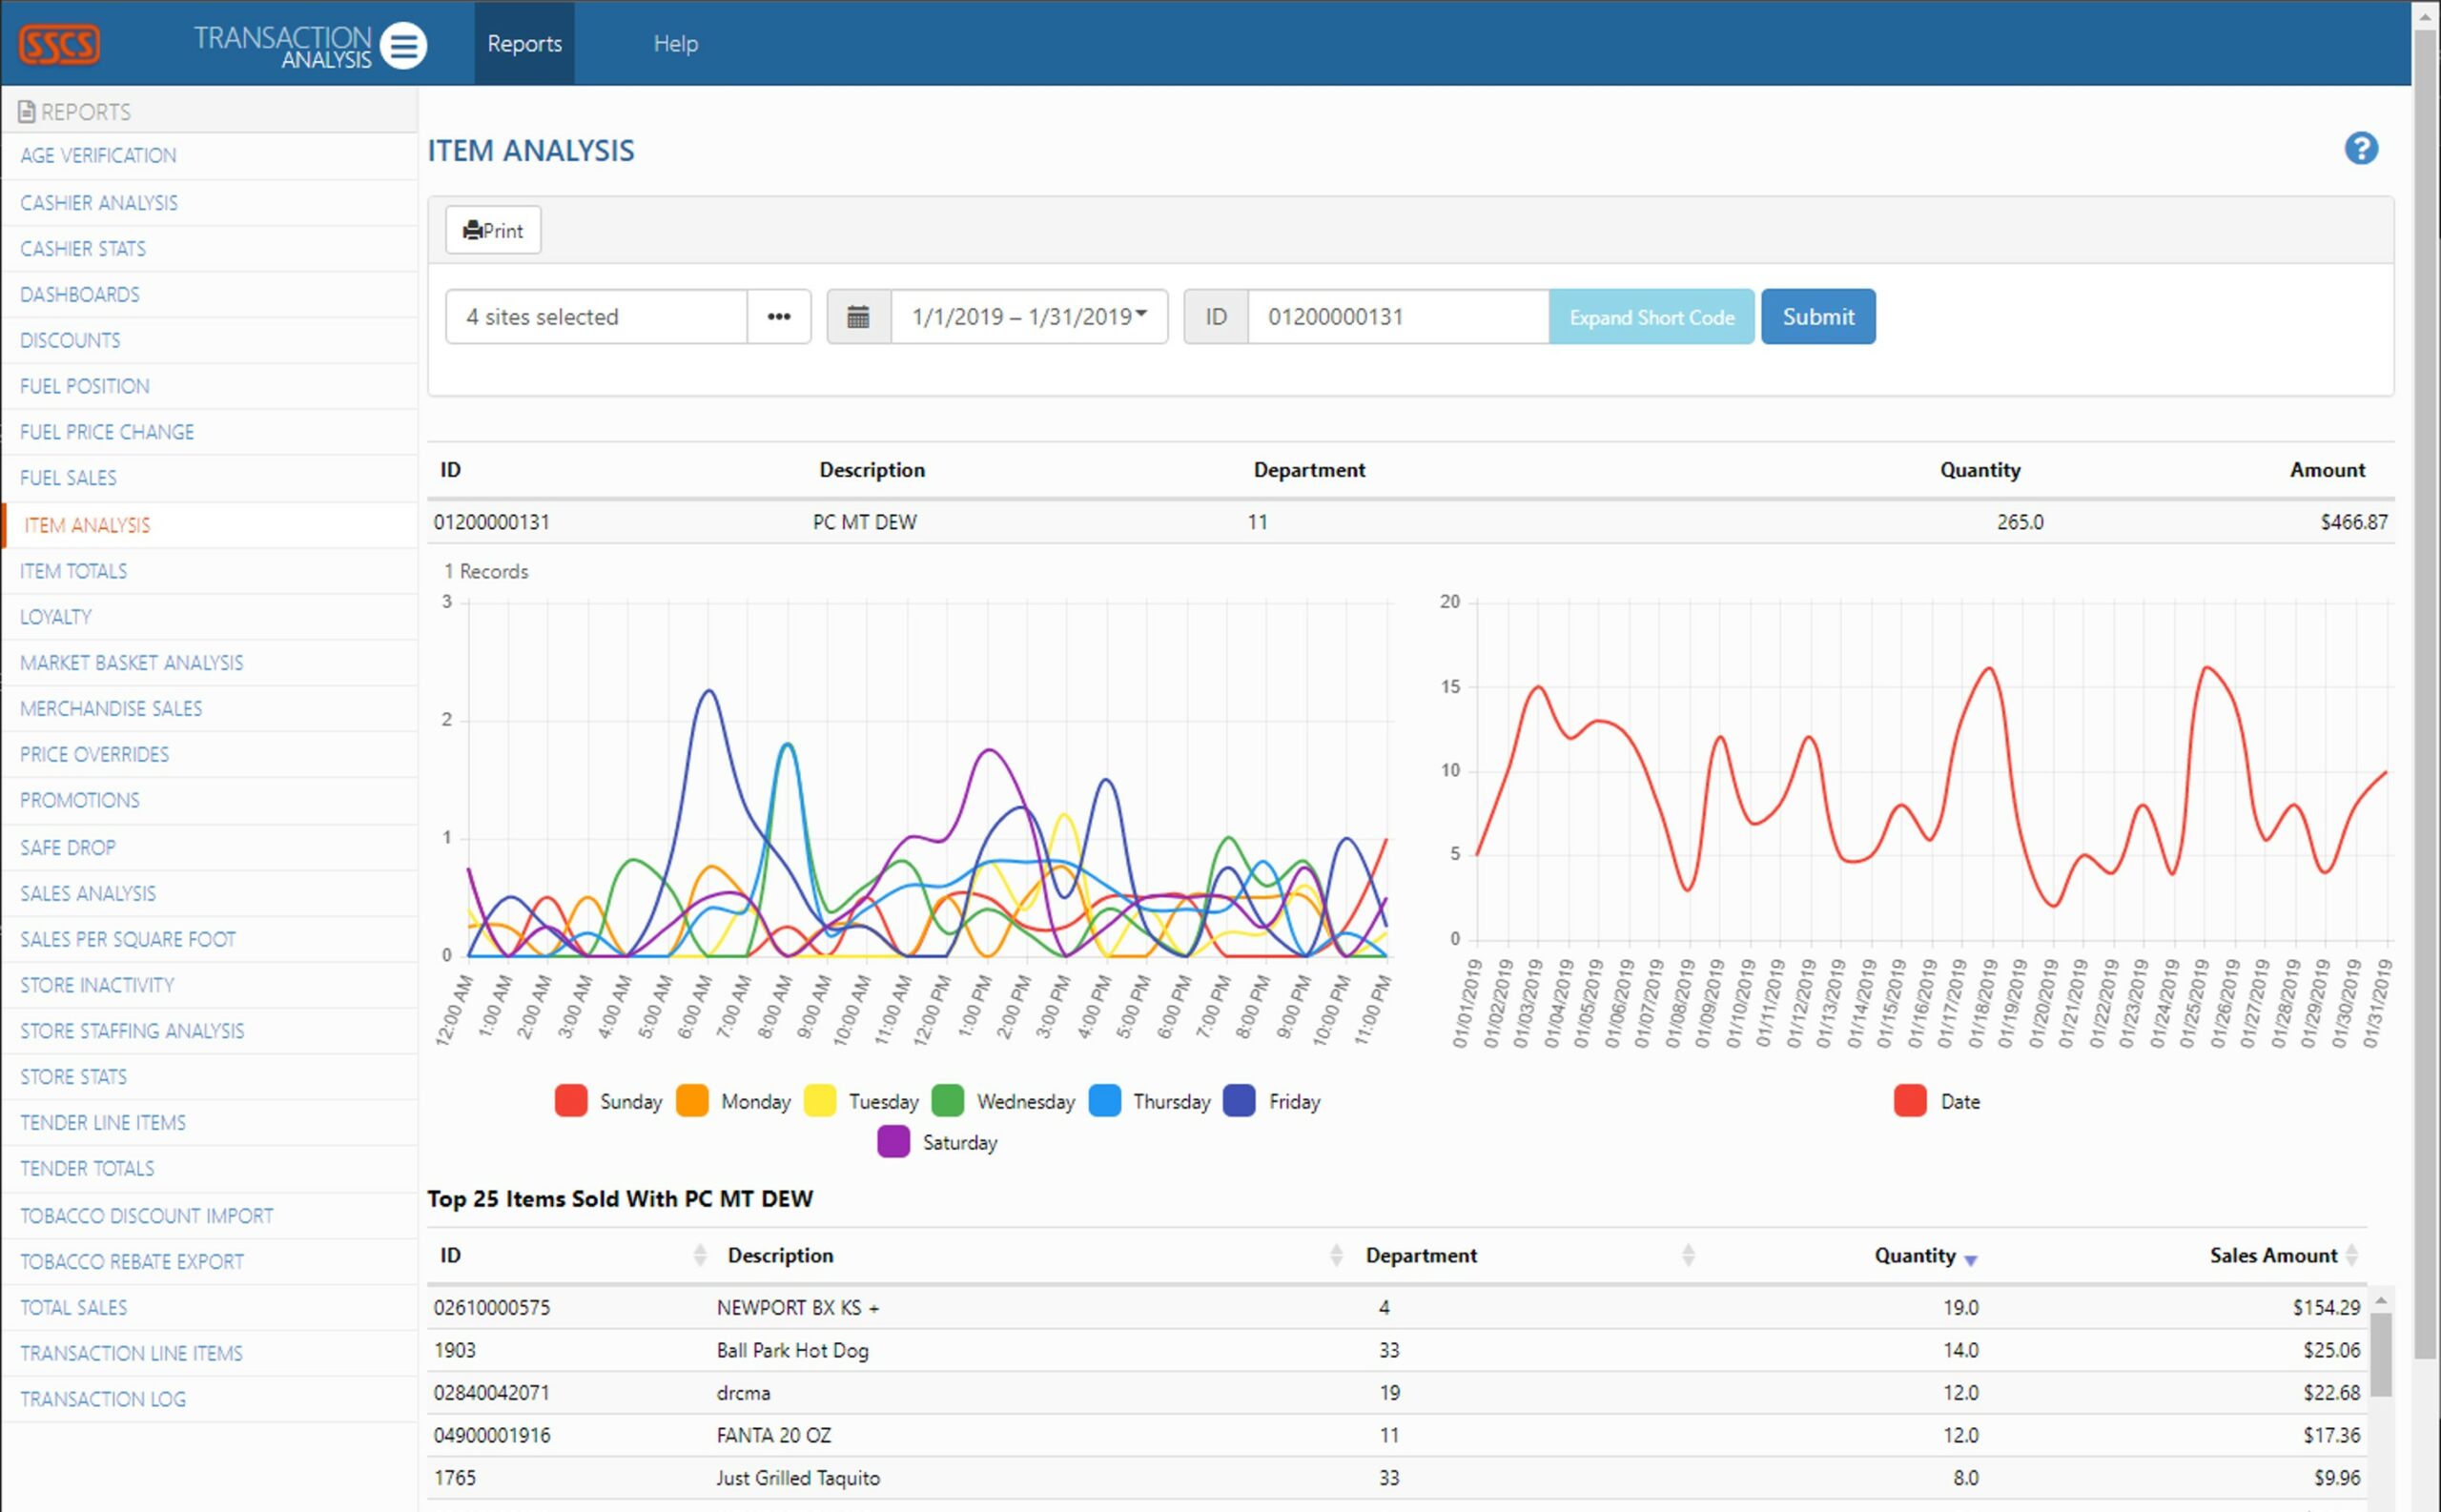Click the calendar icon by date range
This screenshot has width=2441, height=1512.
tap(858, 317)
